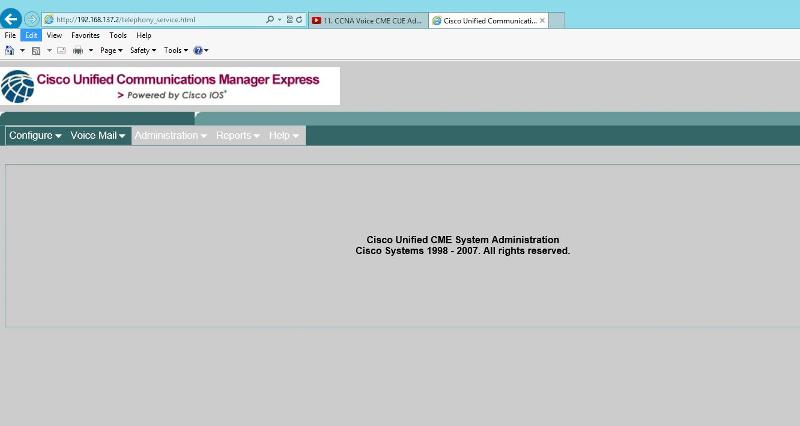Click the compatibility view icon in address bar
The height and width of the screenshot is (426, 800).
point(290,19)
